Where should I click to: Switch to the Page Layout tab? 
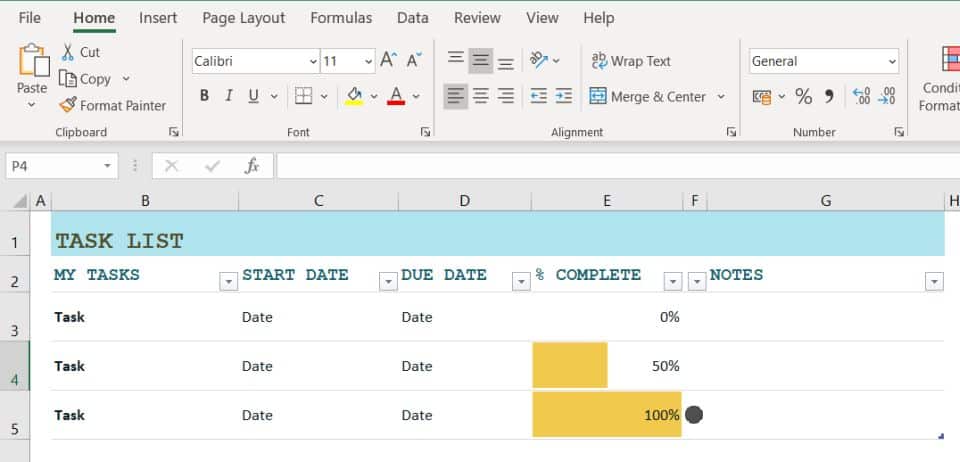click(244, 18)
